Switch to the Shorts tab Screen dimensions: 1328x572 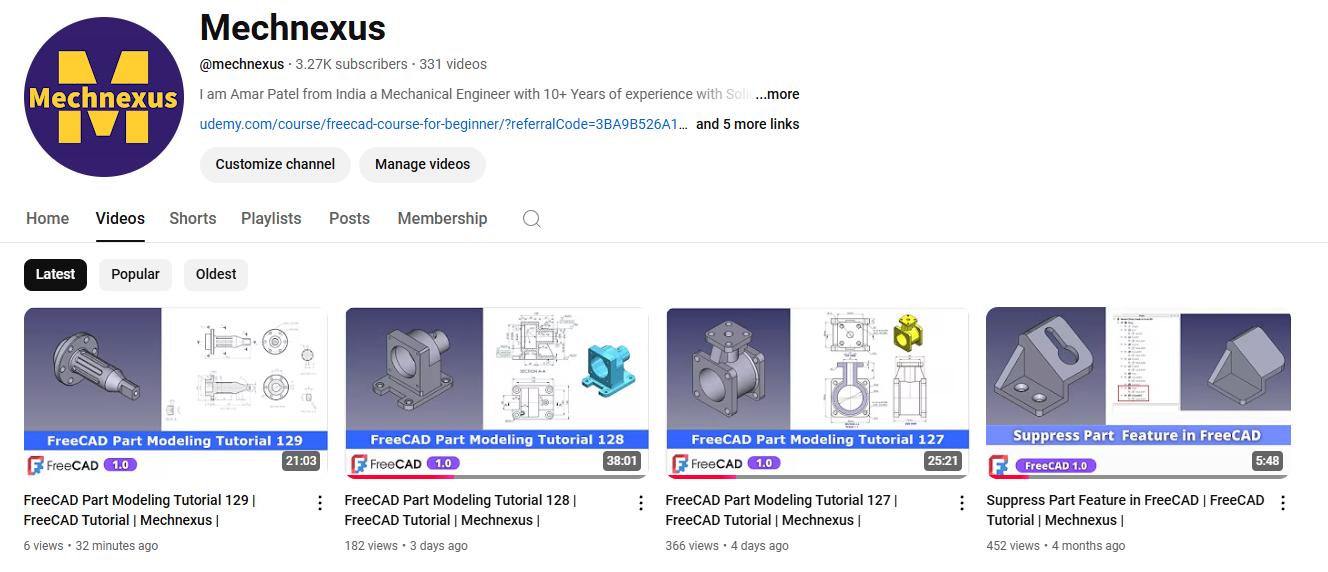(x=193, y=219)
